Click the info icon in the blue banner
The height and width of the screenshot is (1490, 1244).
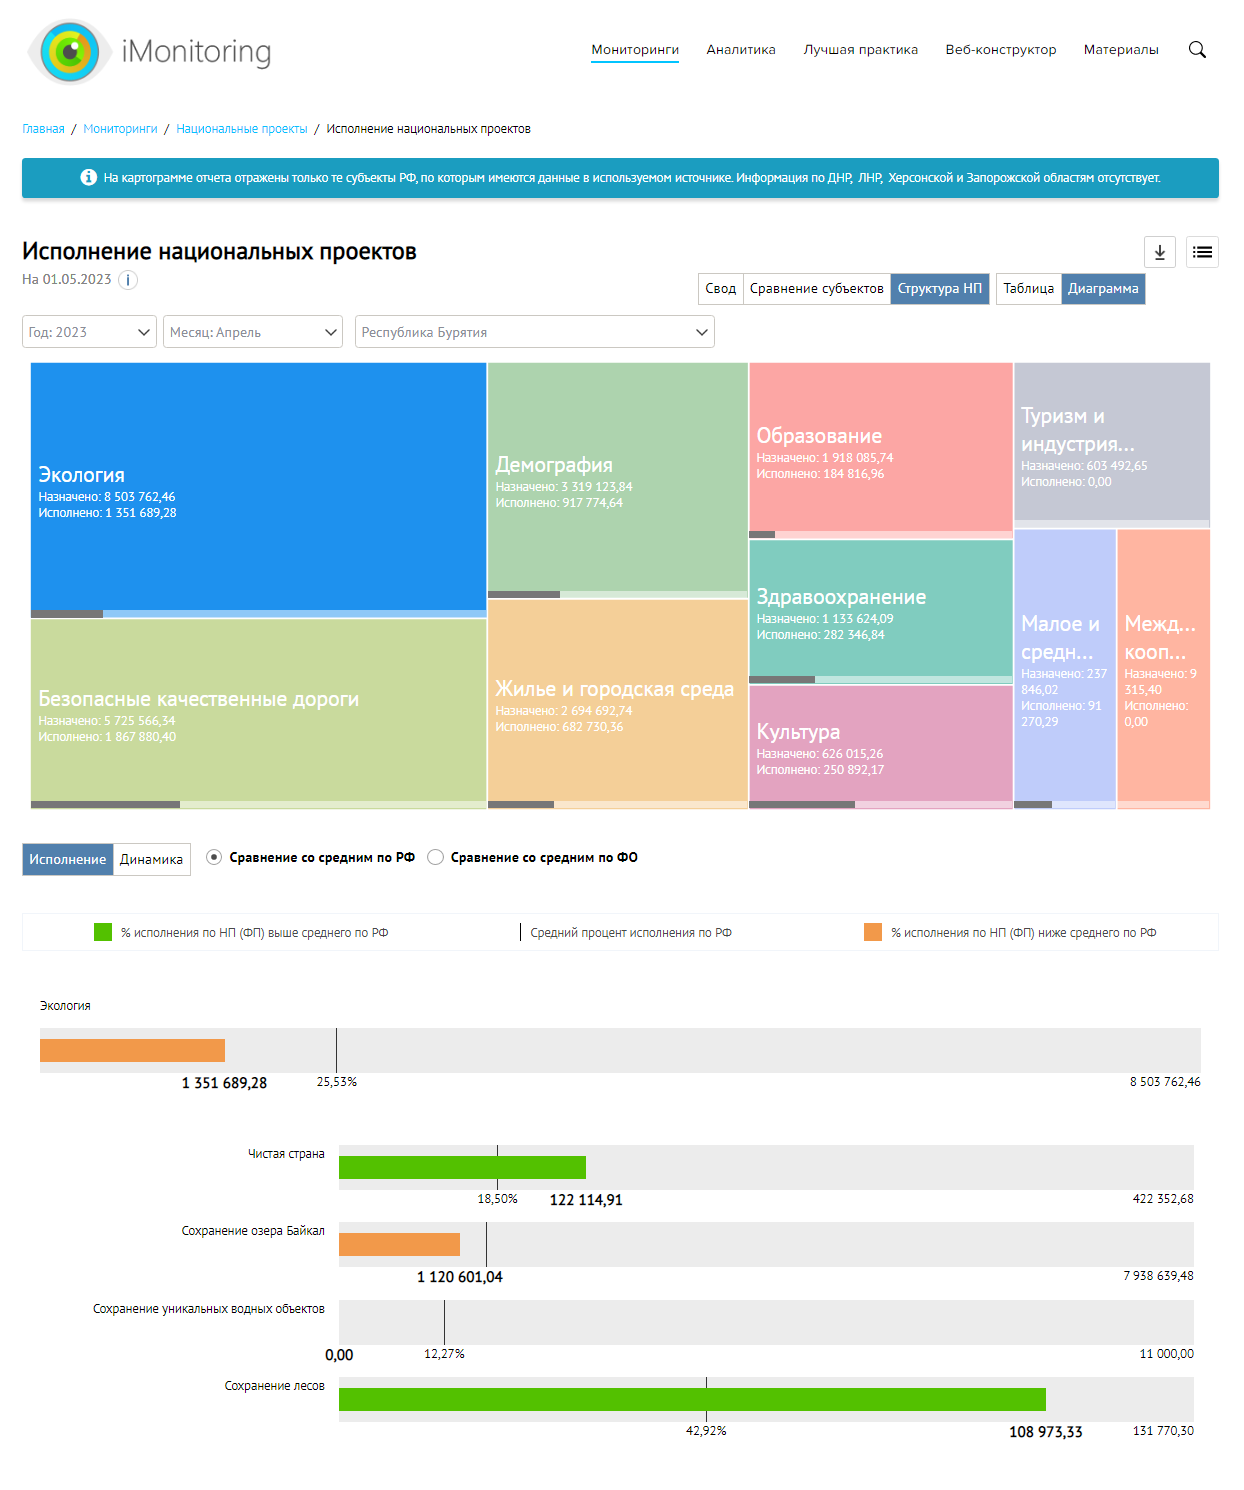coord(88,178)
